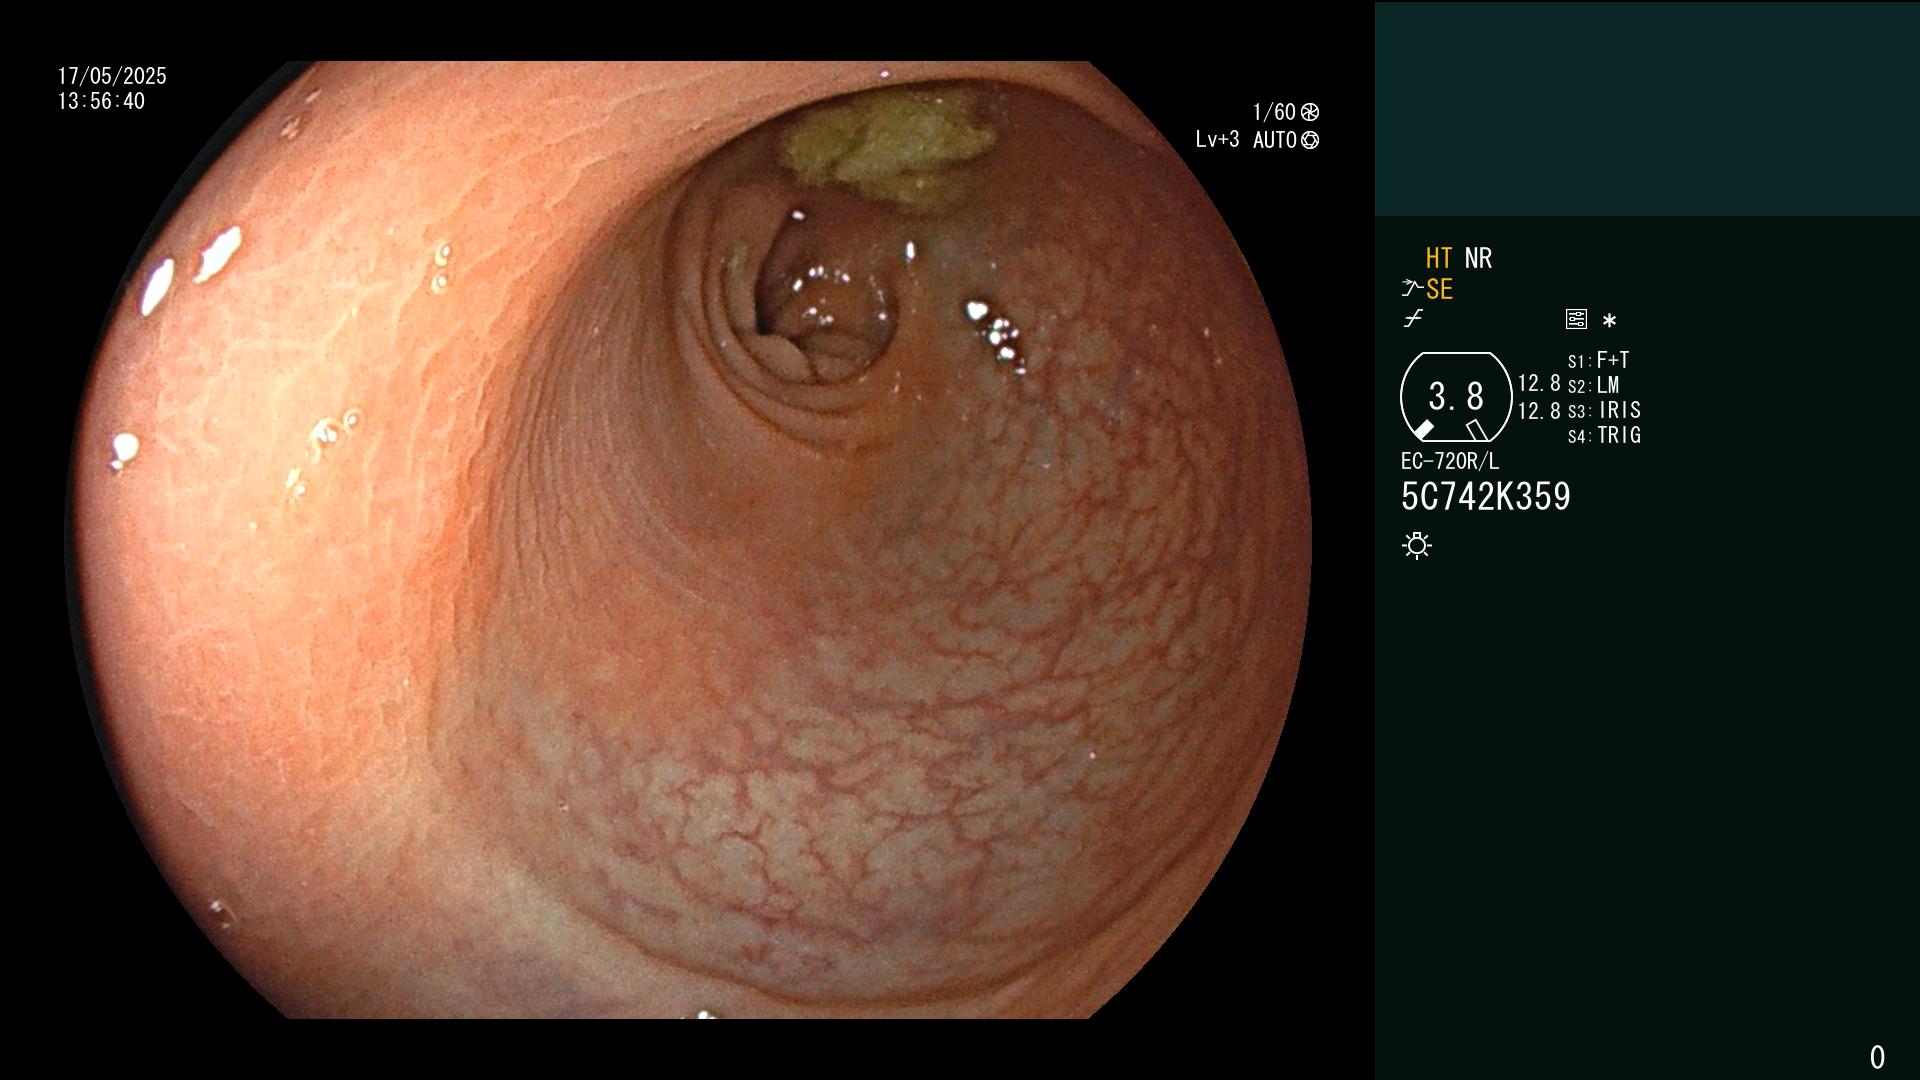
Task: Toggle the NR noise reduction indicator
Action: [x=1478, y=258]
